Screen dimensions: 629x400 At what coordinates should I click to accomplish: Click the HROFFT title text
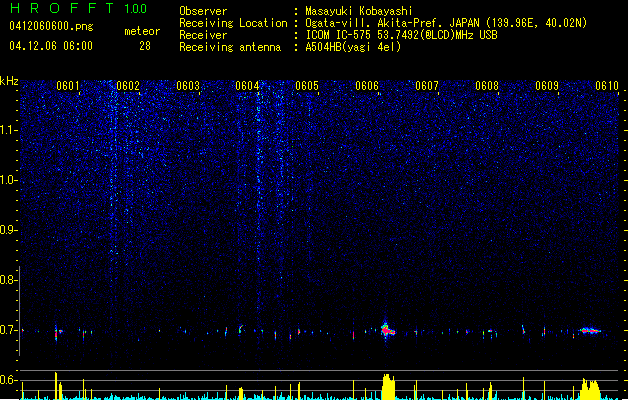(62, 8)
